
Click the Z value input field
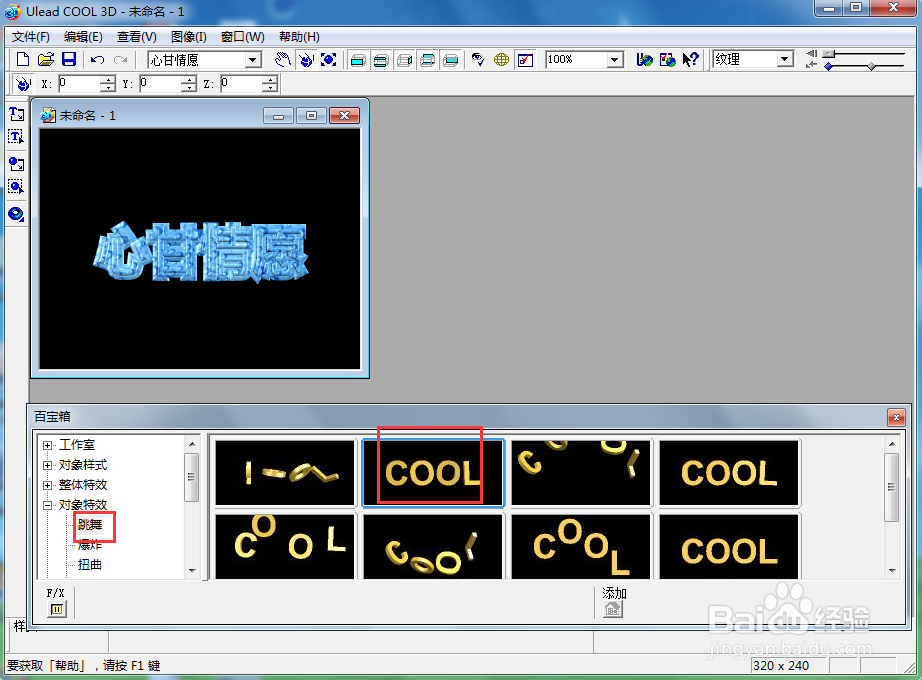(x=241, y=84)
